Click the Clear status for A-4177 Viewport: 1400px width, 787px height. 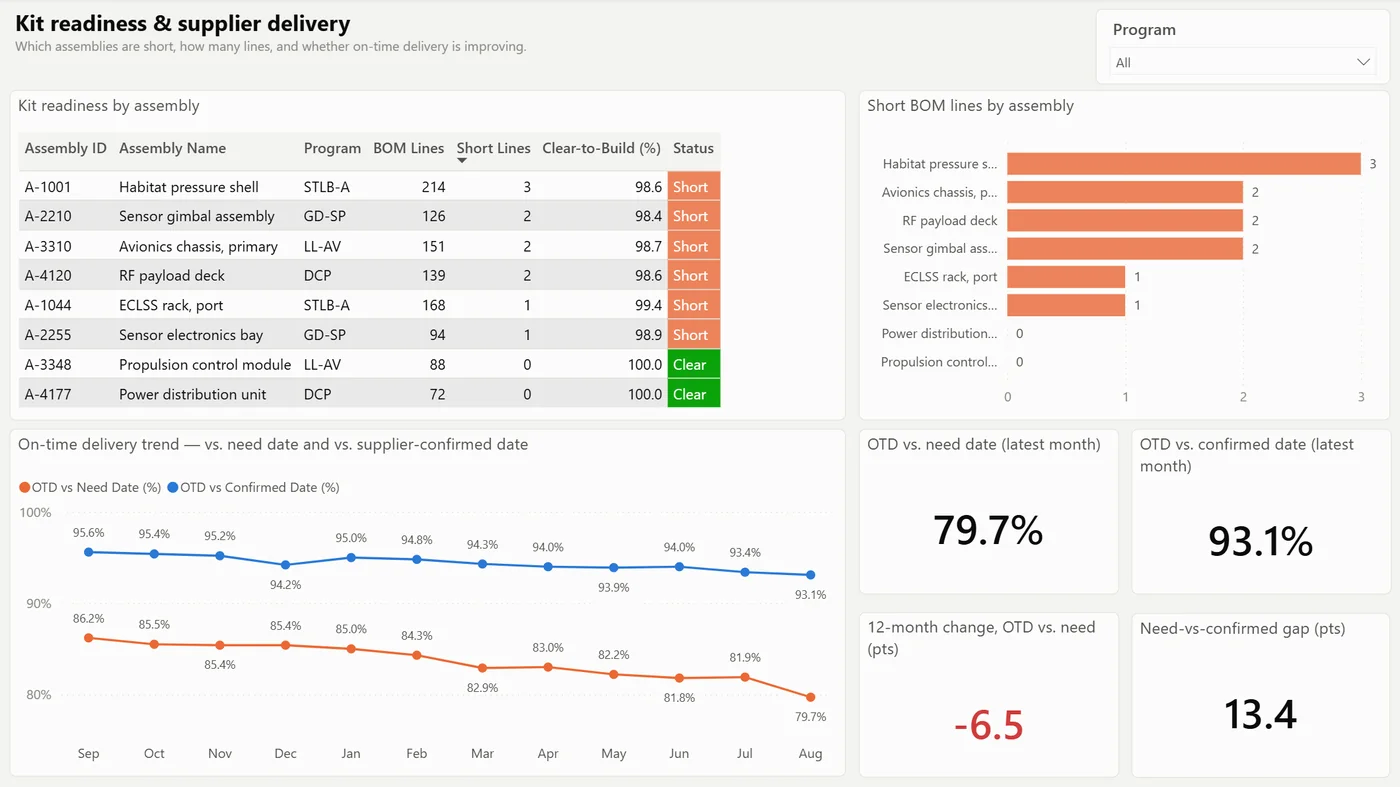[x=694, y=394]
